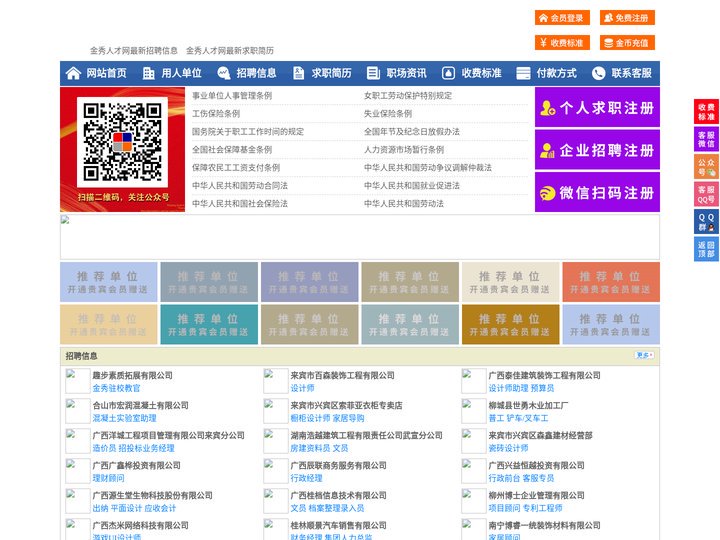Image resolution: width=720 pixels, height=540 pixels.
Task: Open 柳城县世勇木业加工厂 link
Action: [x=528, y=405]
